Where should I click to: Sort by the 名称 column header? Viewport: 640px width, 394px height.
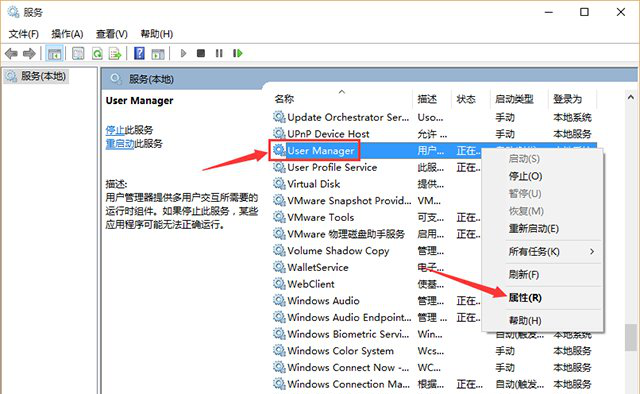[x=284, y=99]
